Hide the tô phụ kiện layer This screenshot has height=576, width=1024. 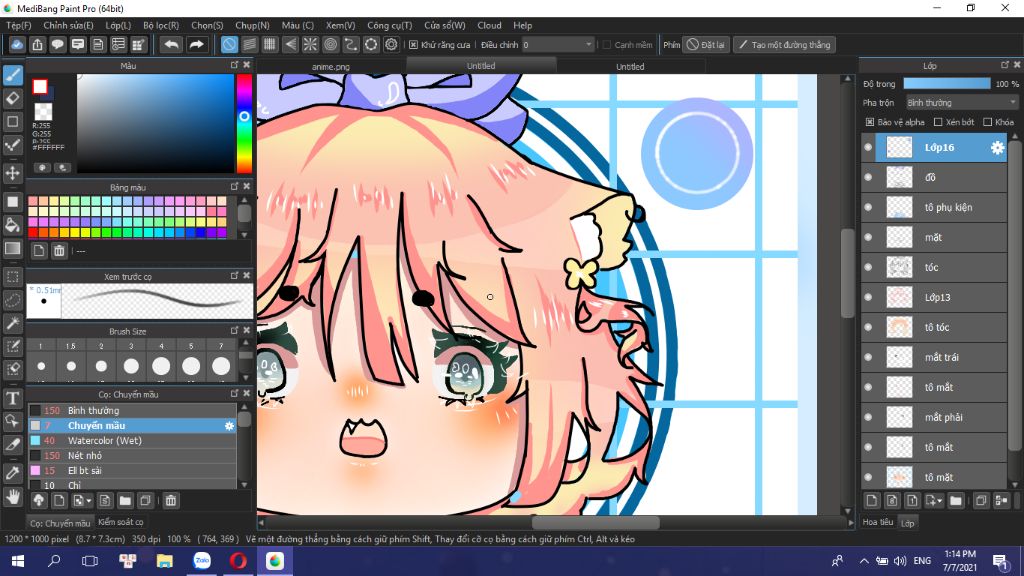(868, 207)
